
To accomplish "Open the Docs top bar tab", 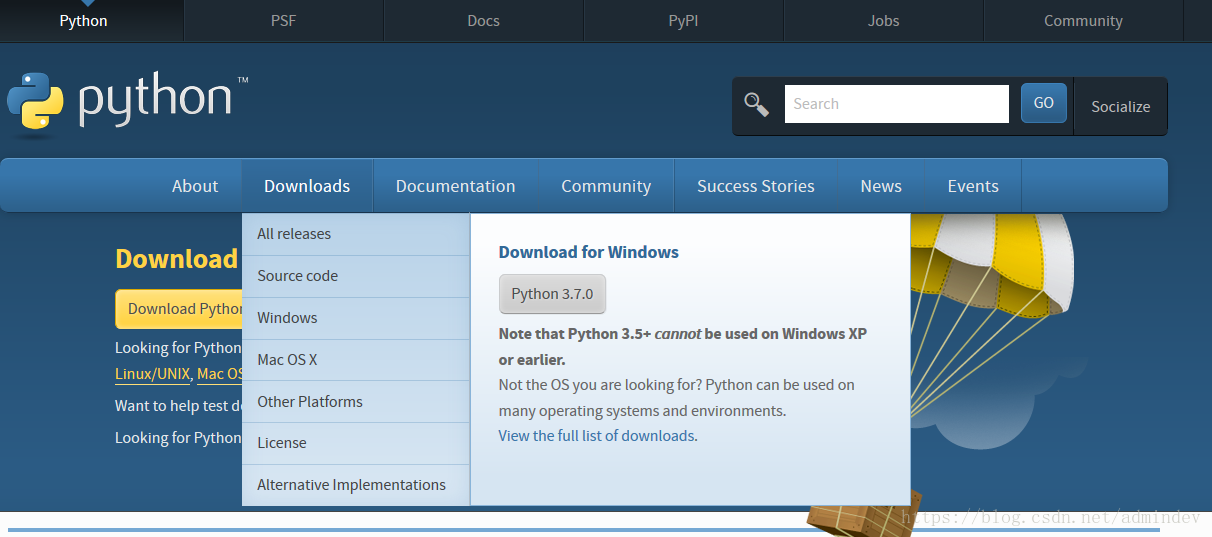I will coord(484,21).
